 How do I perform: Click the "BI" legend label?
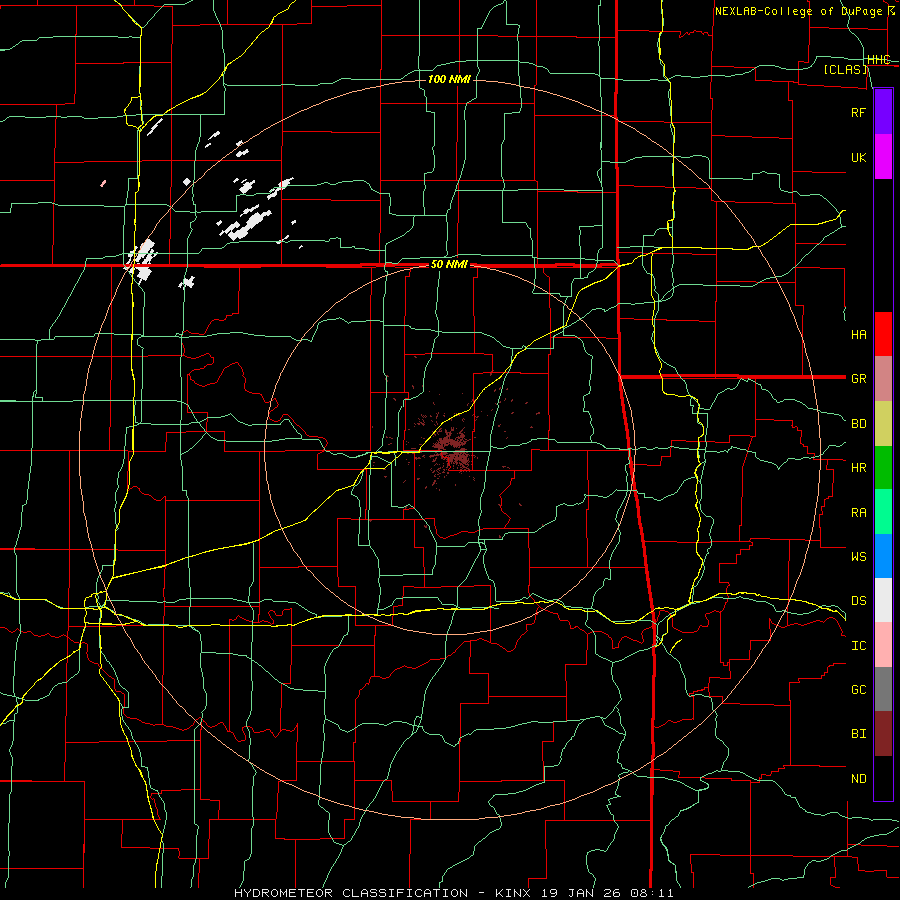click(x=859, y=734)
